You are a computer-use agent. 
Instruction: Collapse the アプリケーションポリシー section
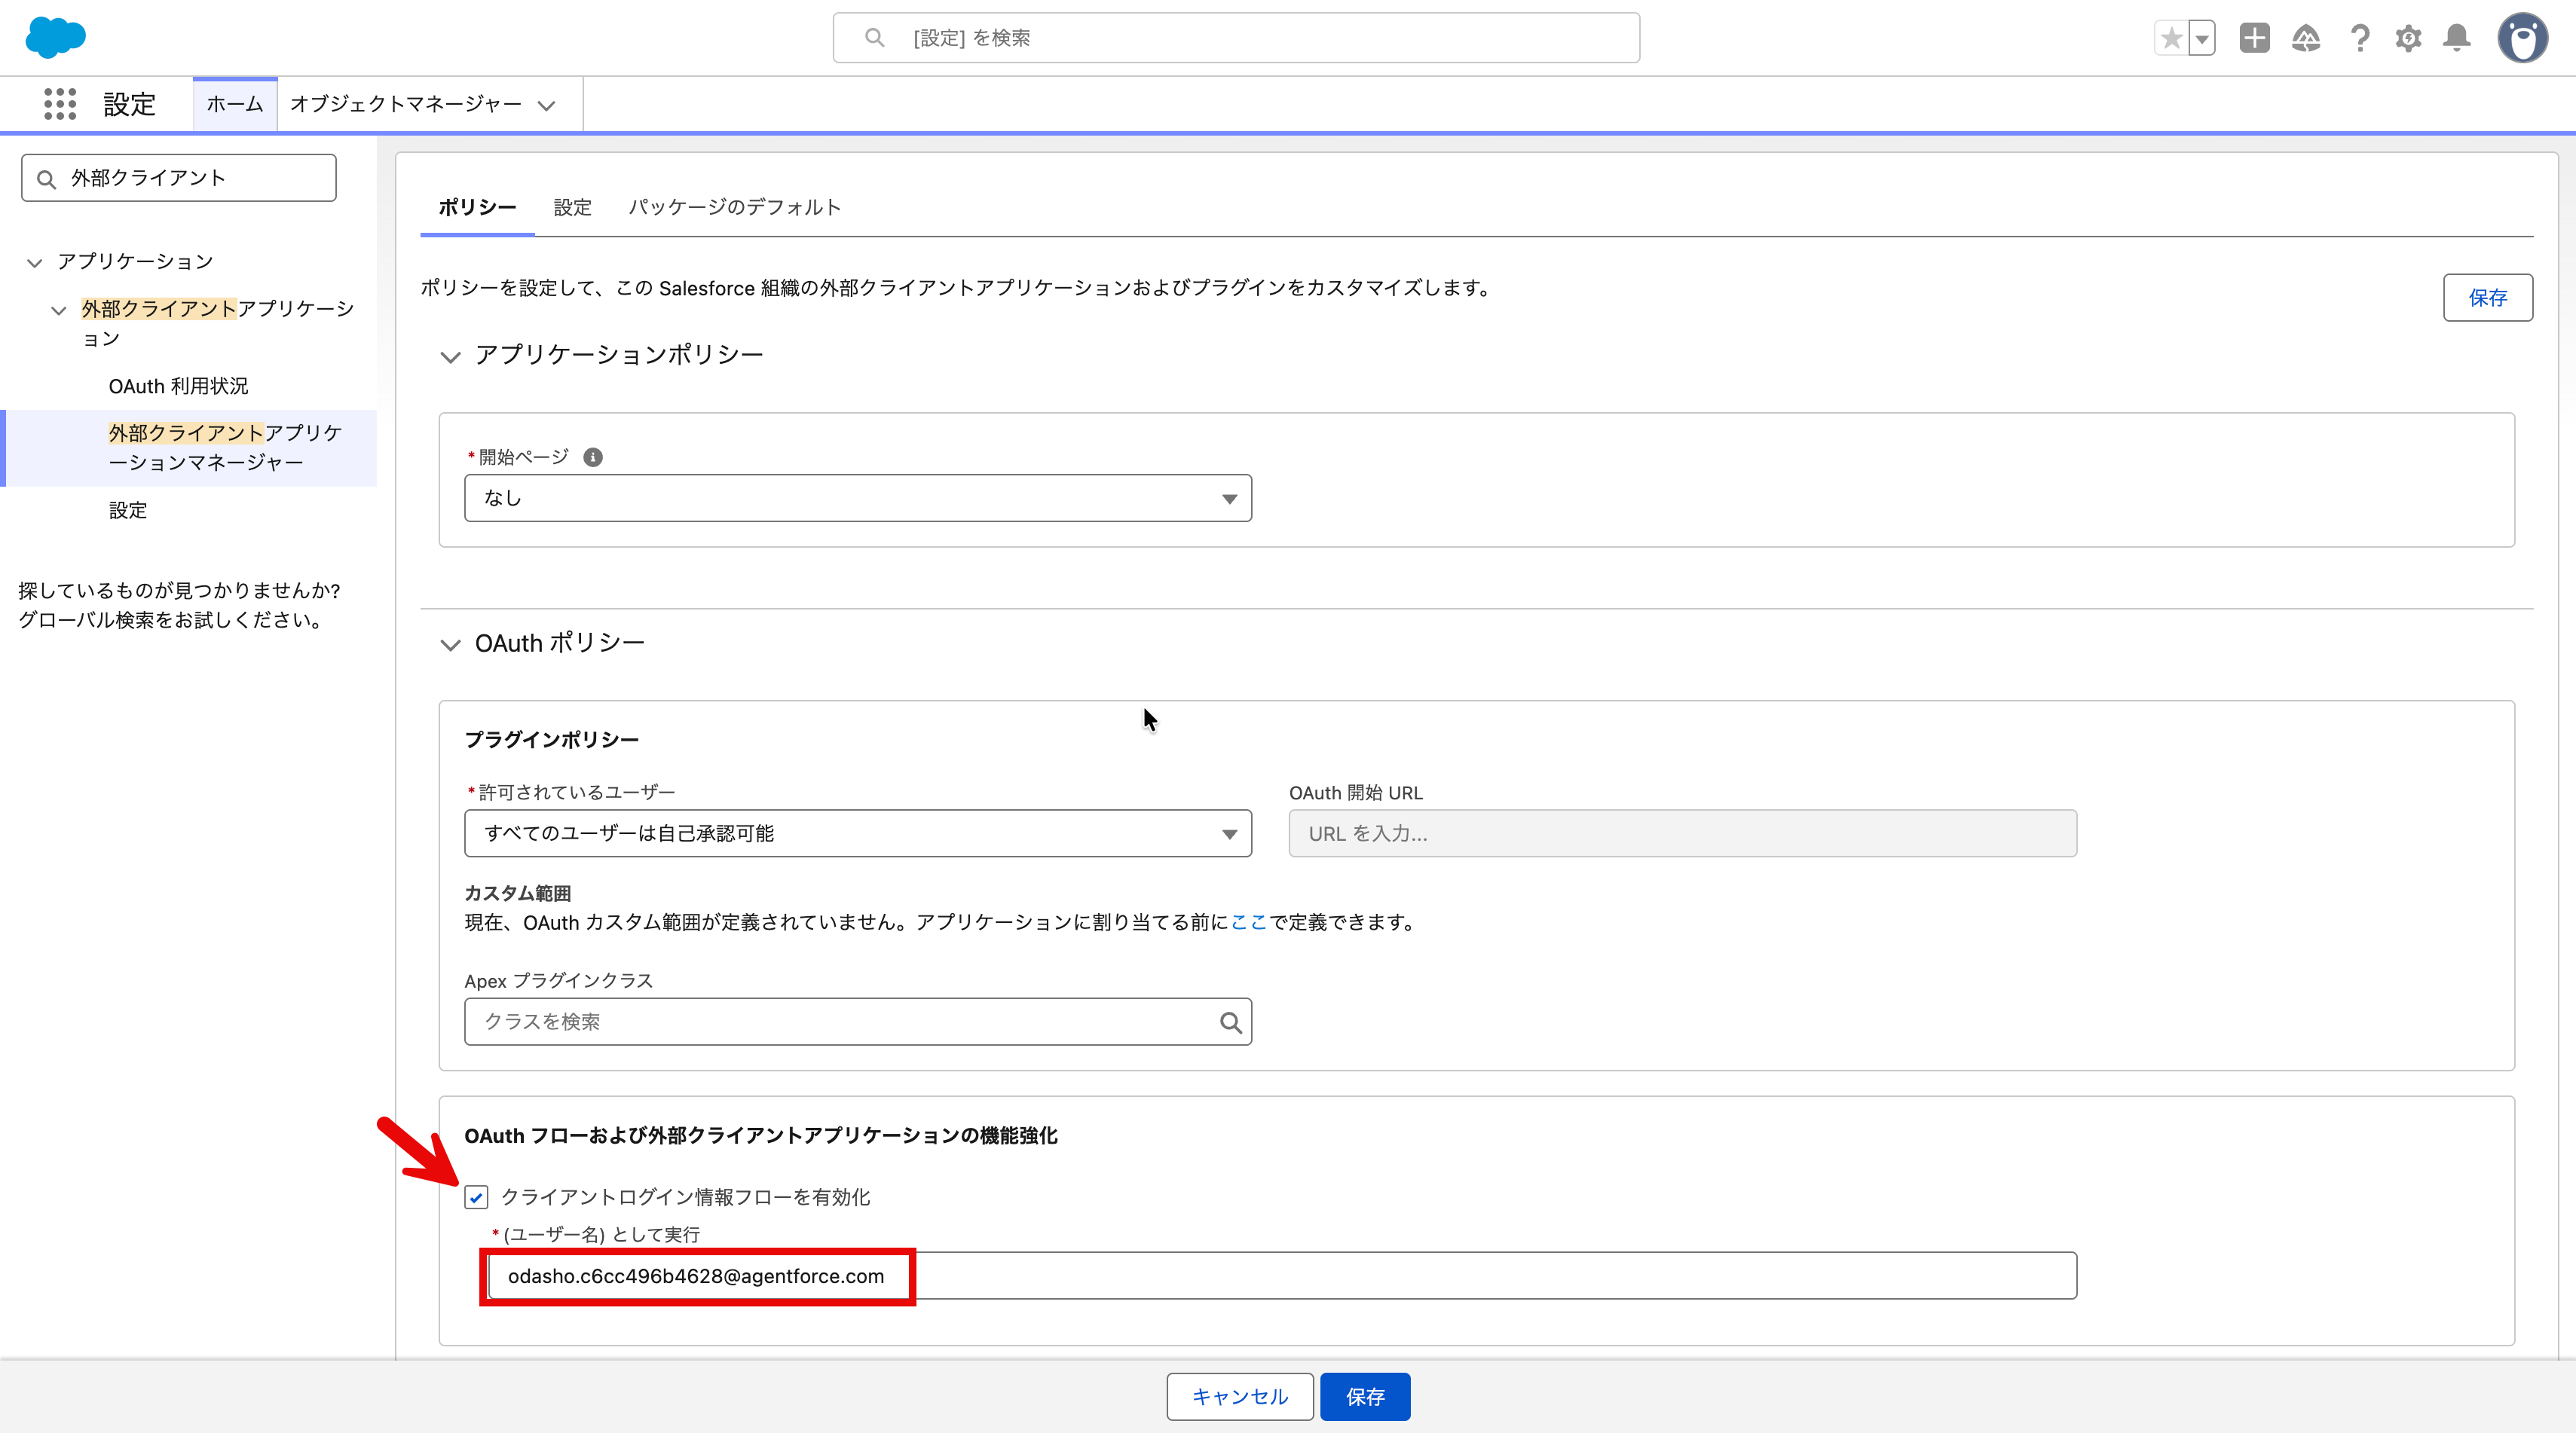tap(450, 356)
